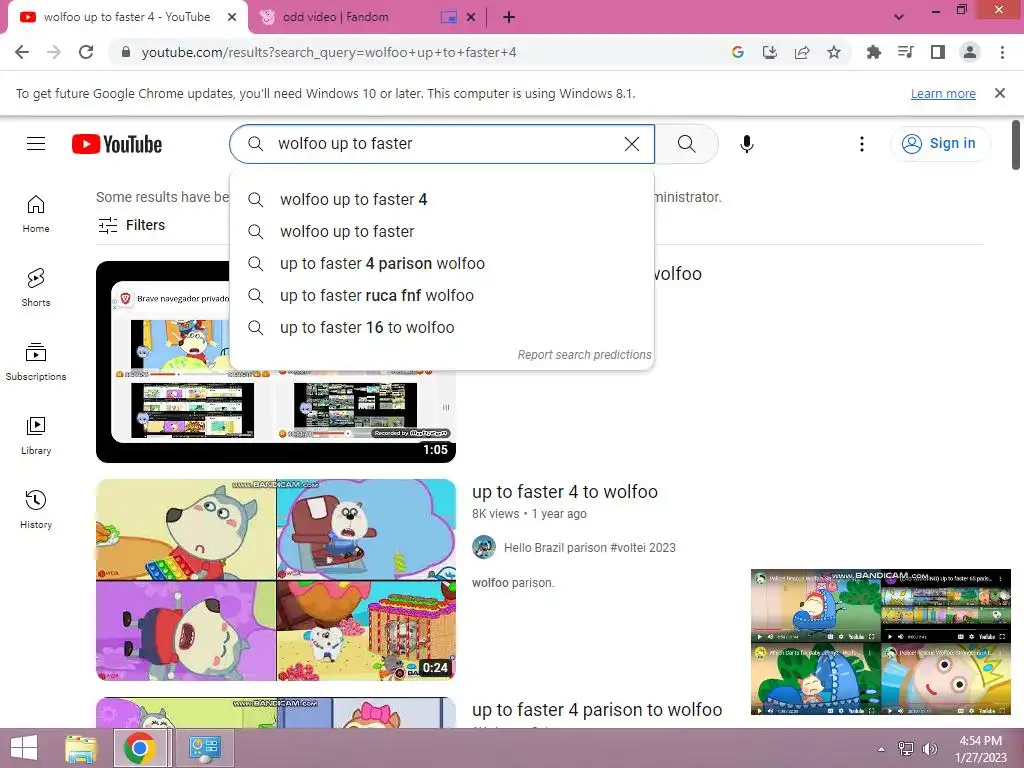Open the media control icon in the toolbar
1024x768 pixels.
pyautogui.click(x=906, y=52)
